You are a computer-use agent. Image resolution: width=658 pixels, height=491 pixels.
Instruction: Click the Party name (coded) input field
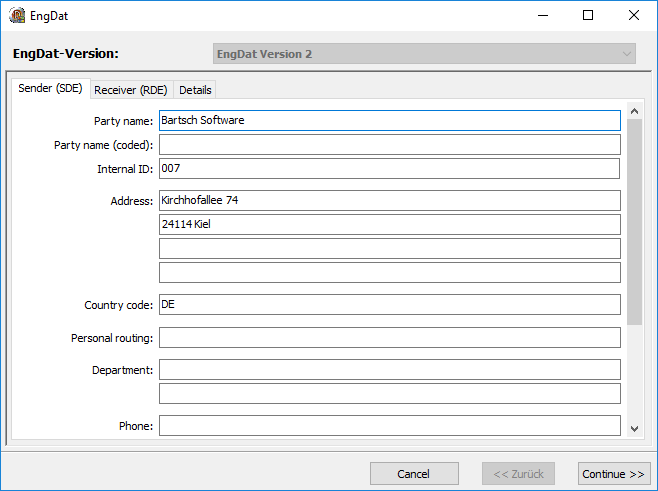pos(390,145)
